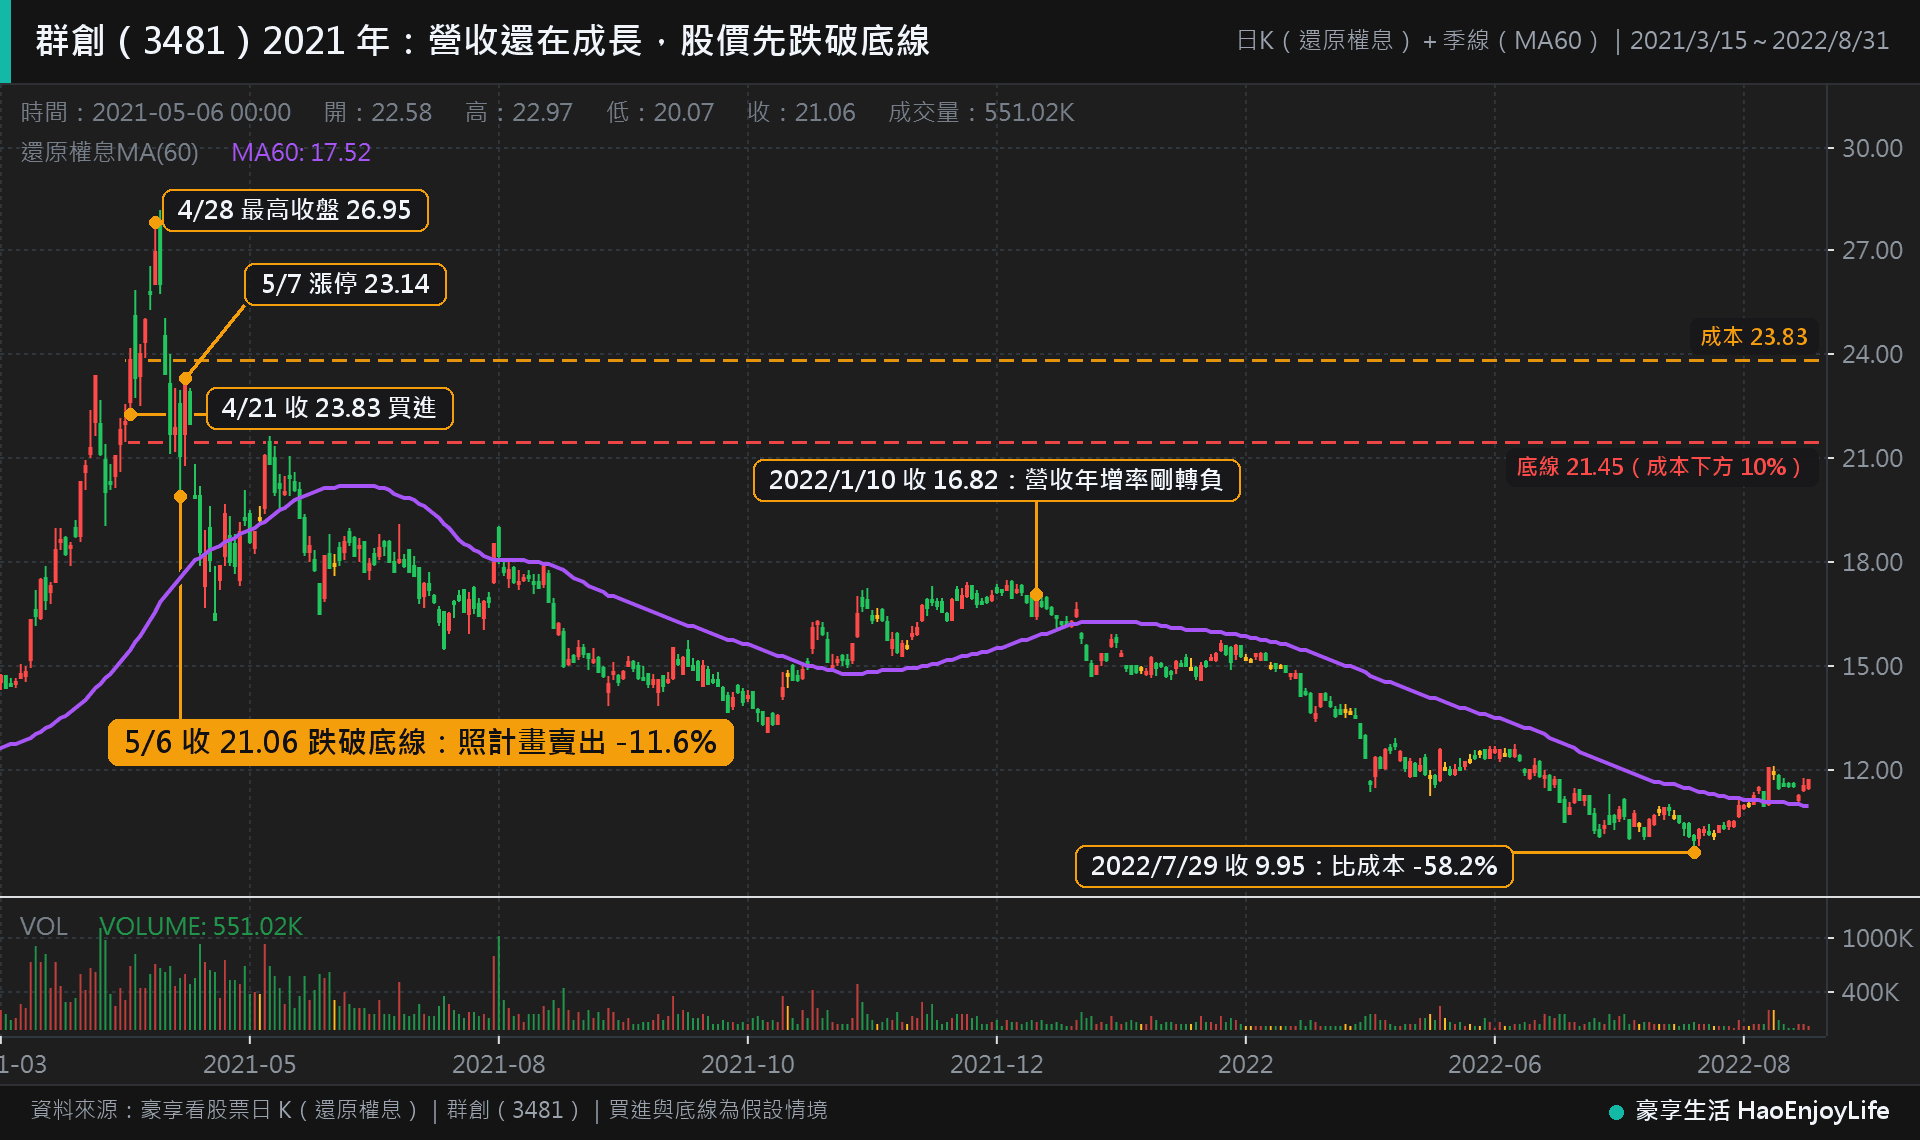The height and width of the screenshot is (1140, 1920).
Task: Click the 2022/7/29 收 9.95 annotation box
Action: tap(1294, 866)
